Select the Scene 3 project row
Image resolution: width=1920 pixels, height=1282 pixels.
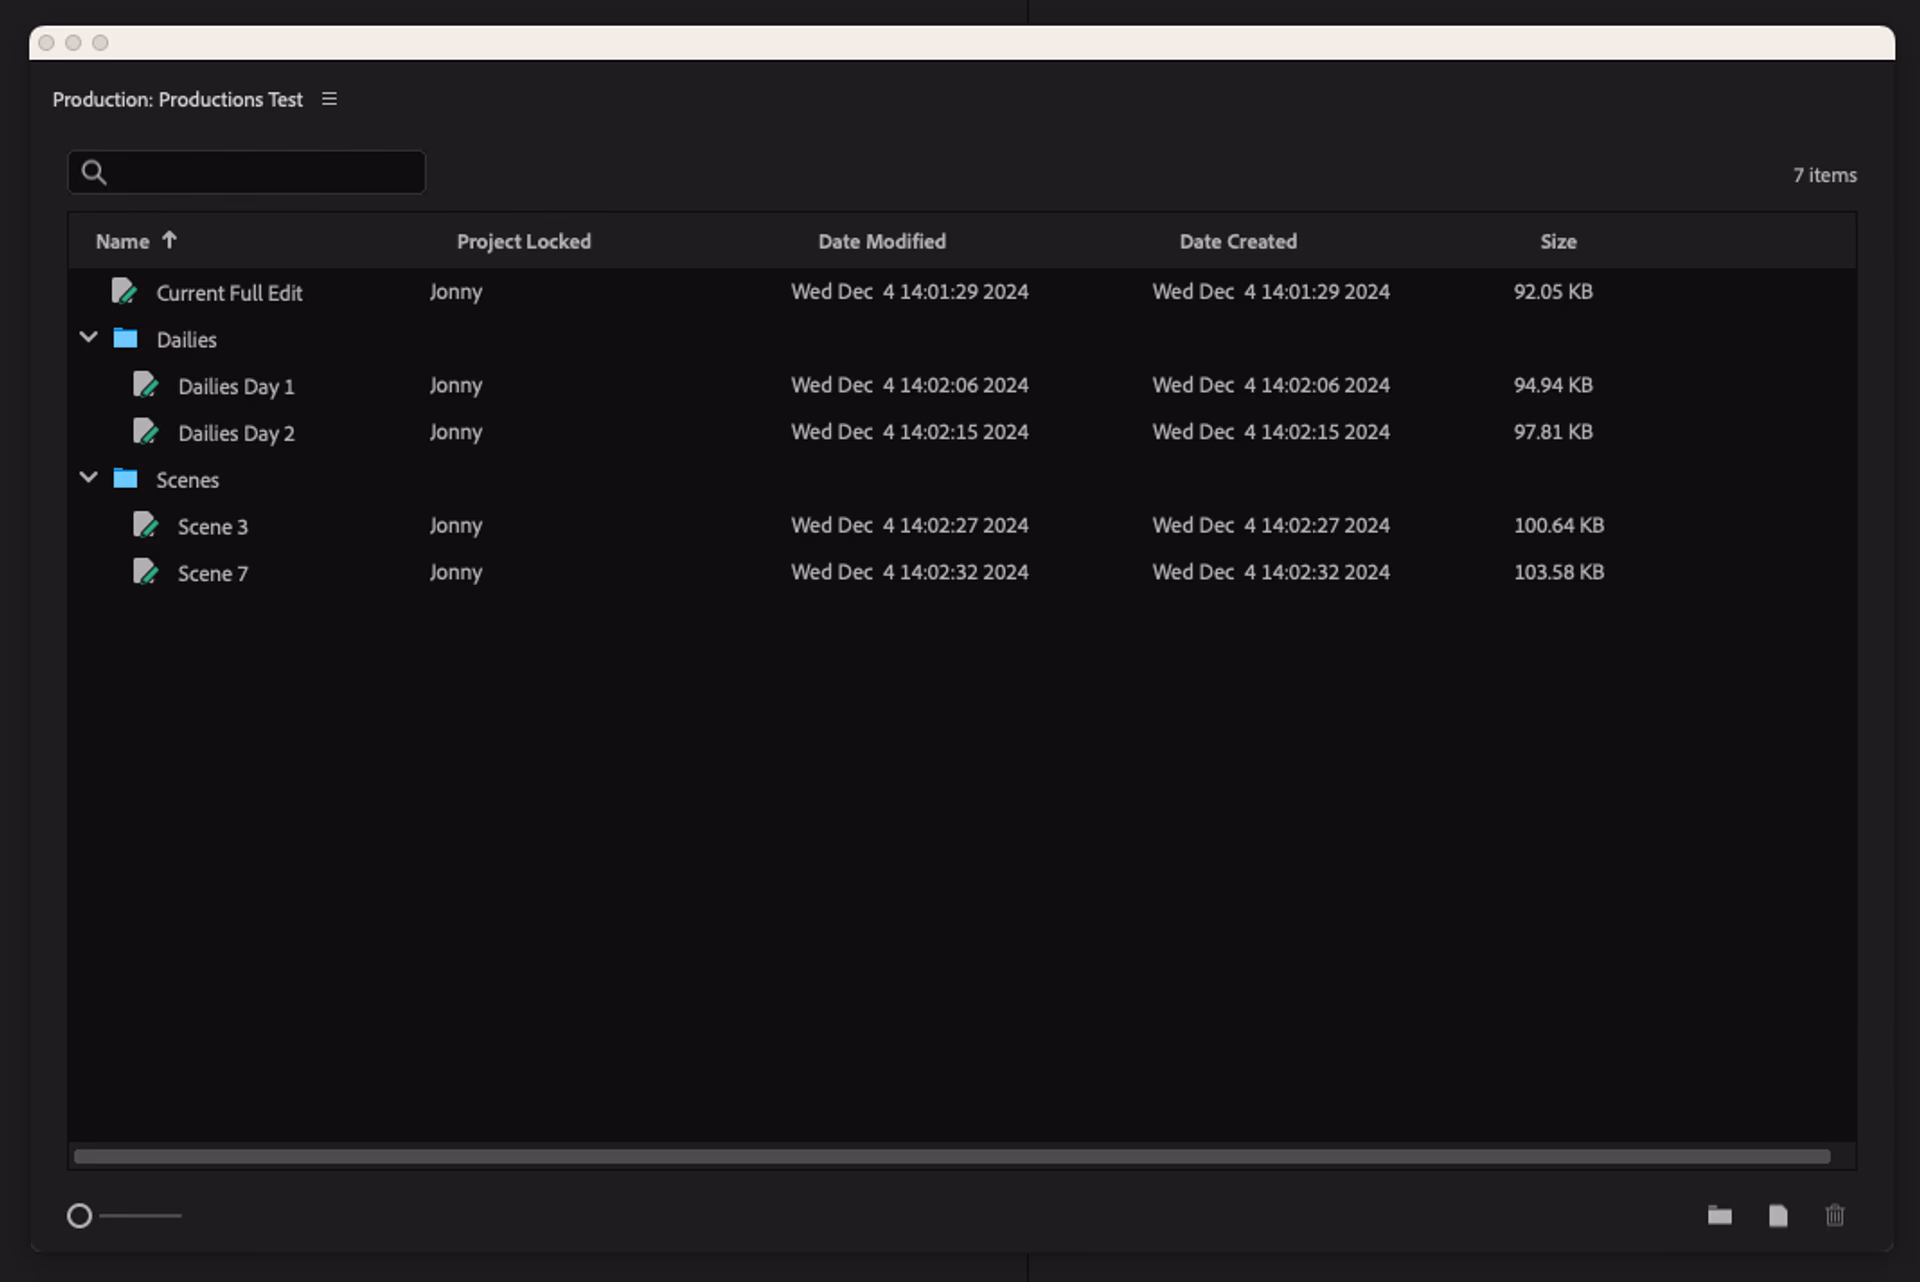[x=213, y=525]
